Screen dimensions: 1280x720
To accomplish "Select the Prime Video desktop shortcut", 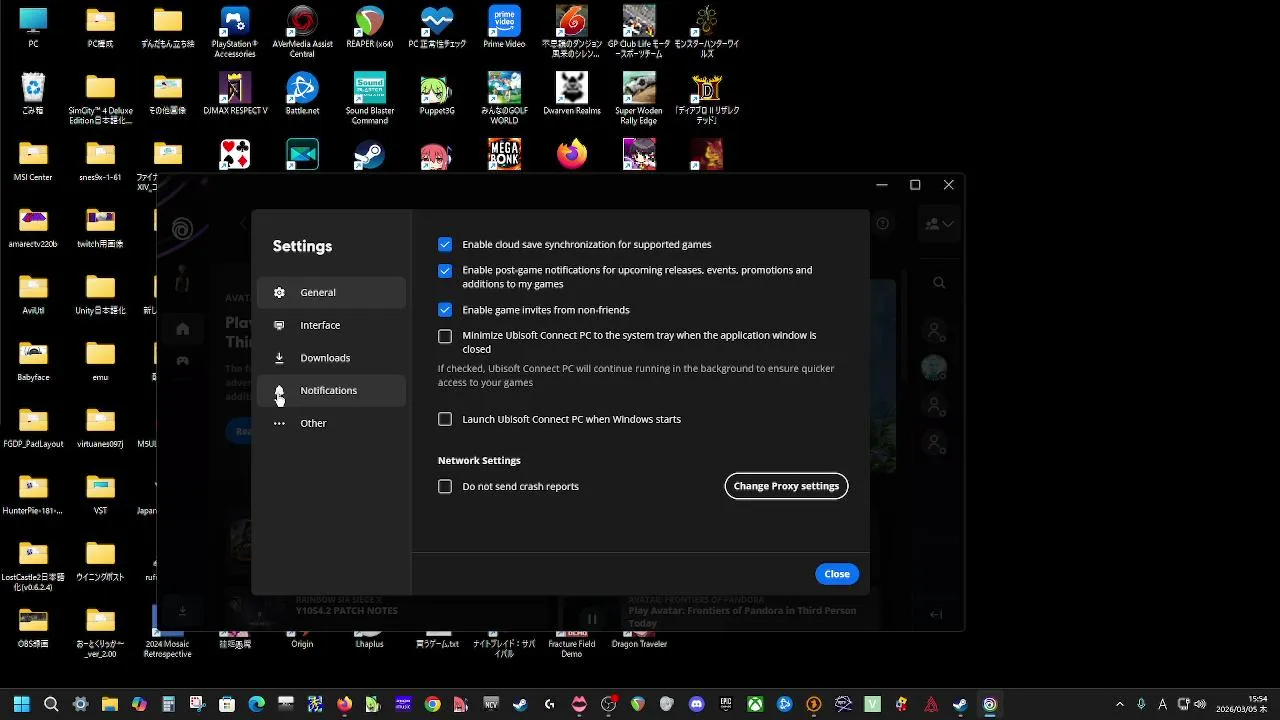I will 504,27.
